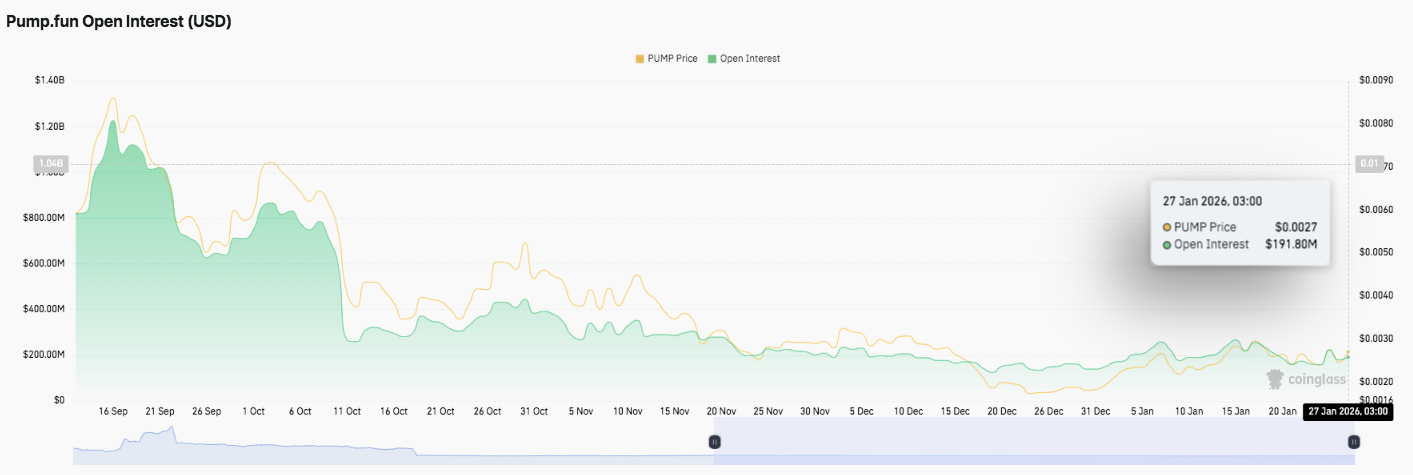Click the selected range area in navigator
The image size is (1413, 475).
1030,441
